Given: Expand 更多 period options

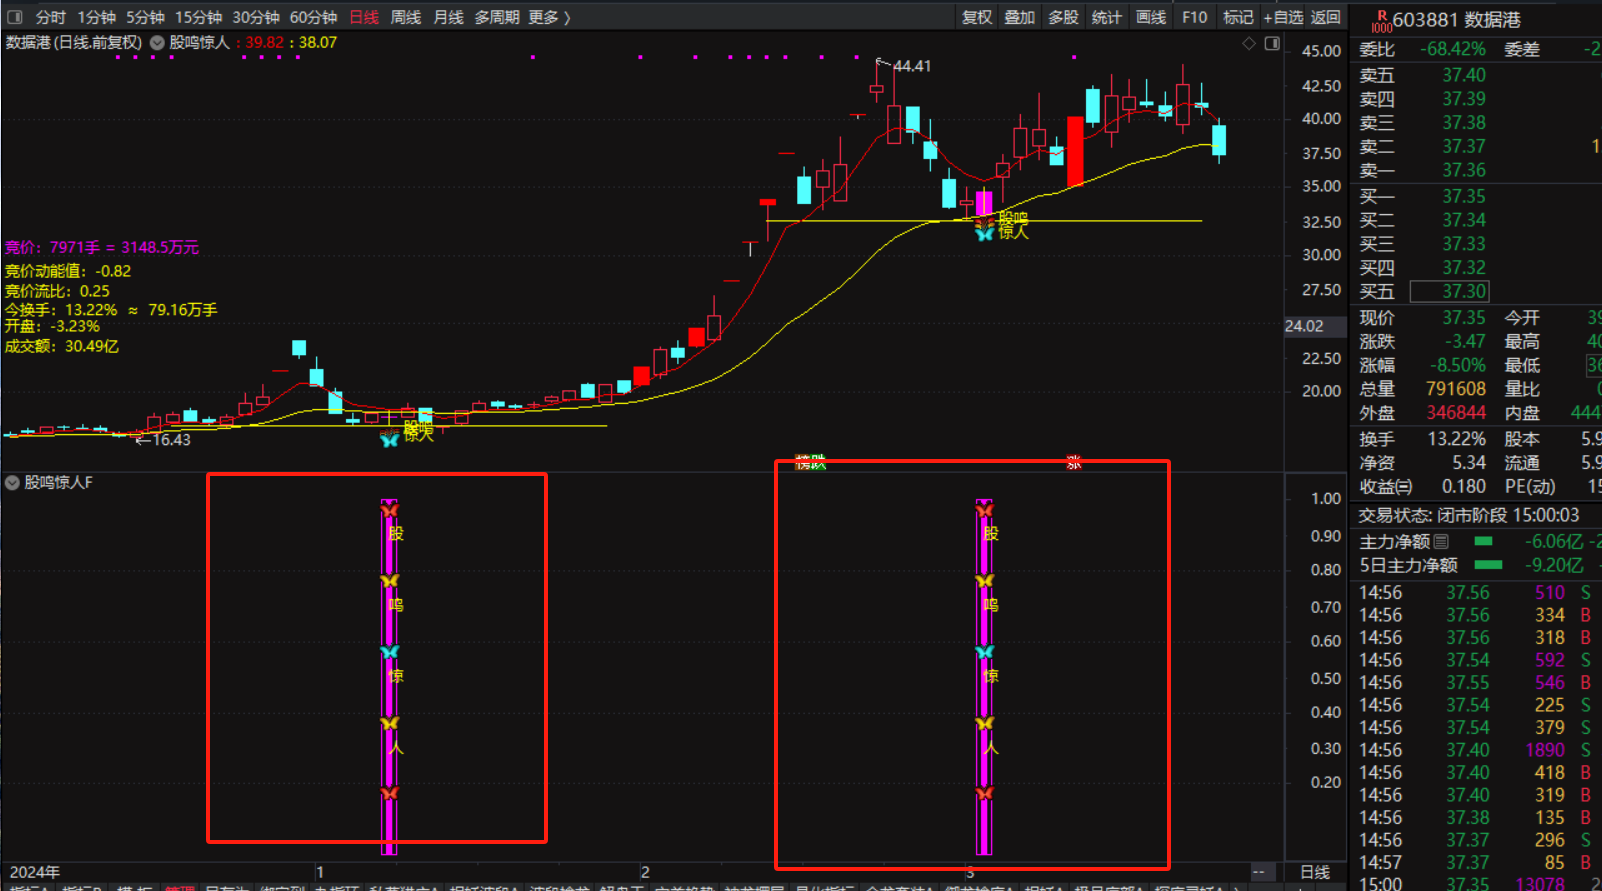Looking at the screenshot, I should pyautogui.click(x=549, y=17).
